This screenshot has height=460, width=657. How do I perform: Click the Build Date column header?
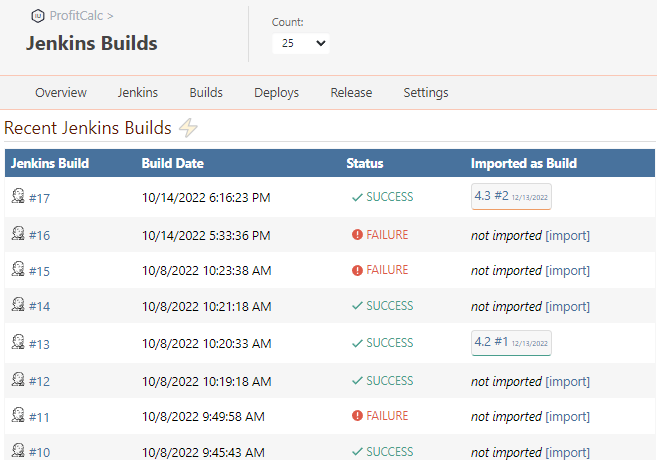[x=174, y=163]
